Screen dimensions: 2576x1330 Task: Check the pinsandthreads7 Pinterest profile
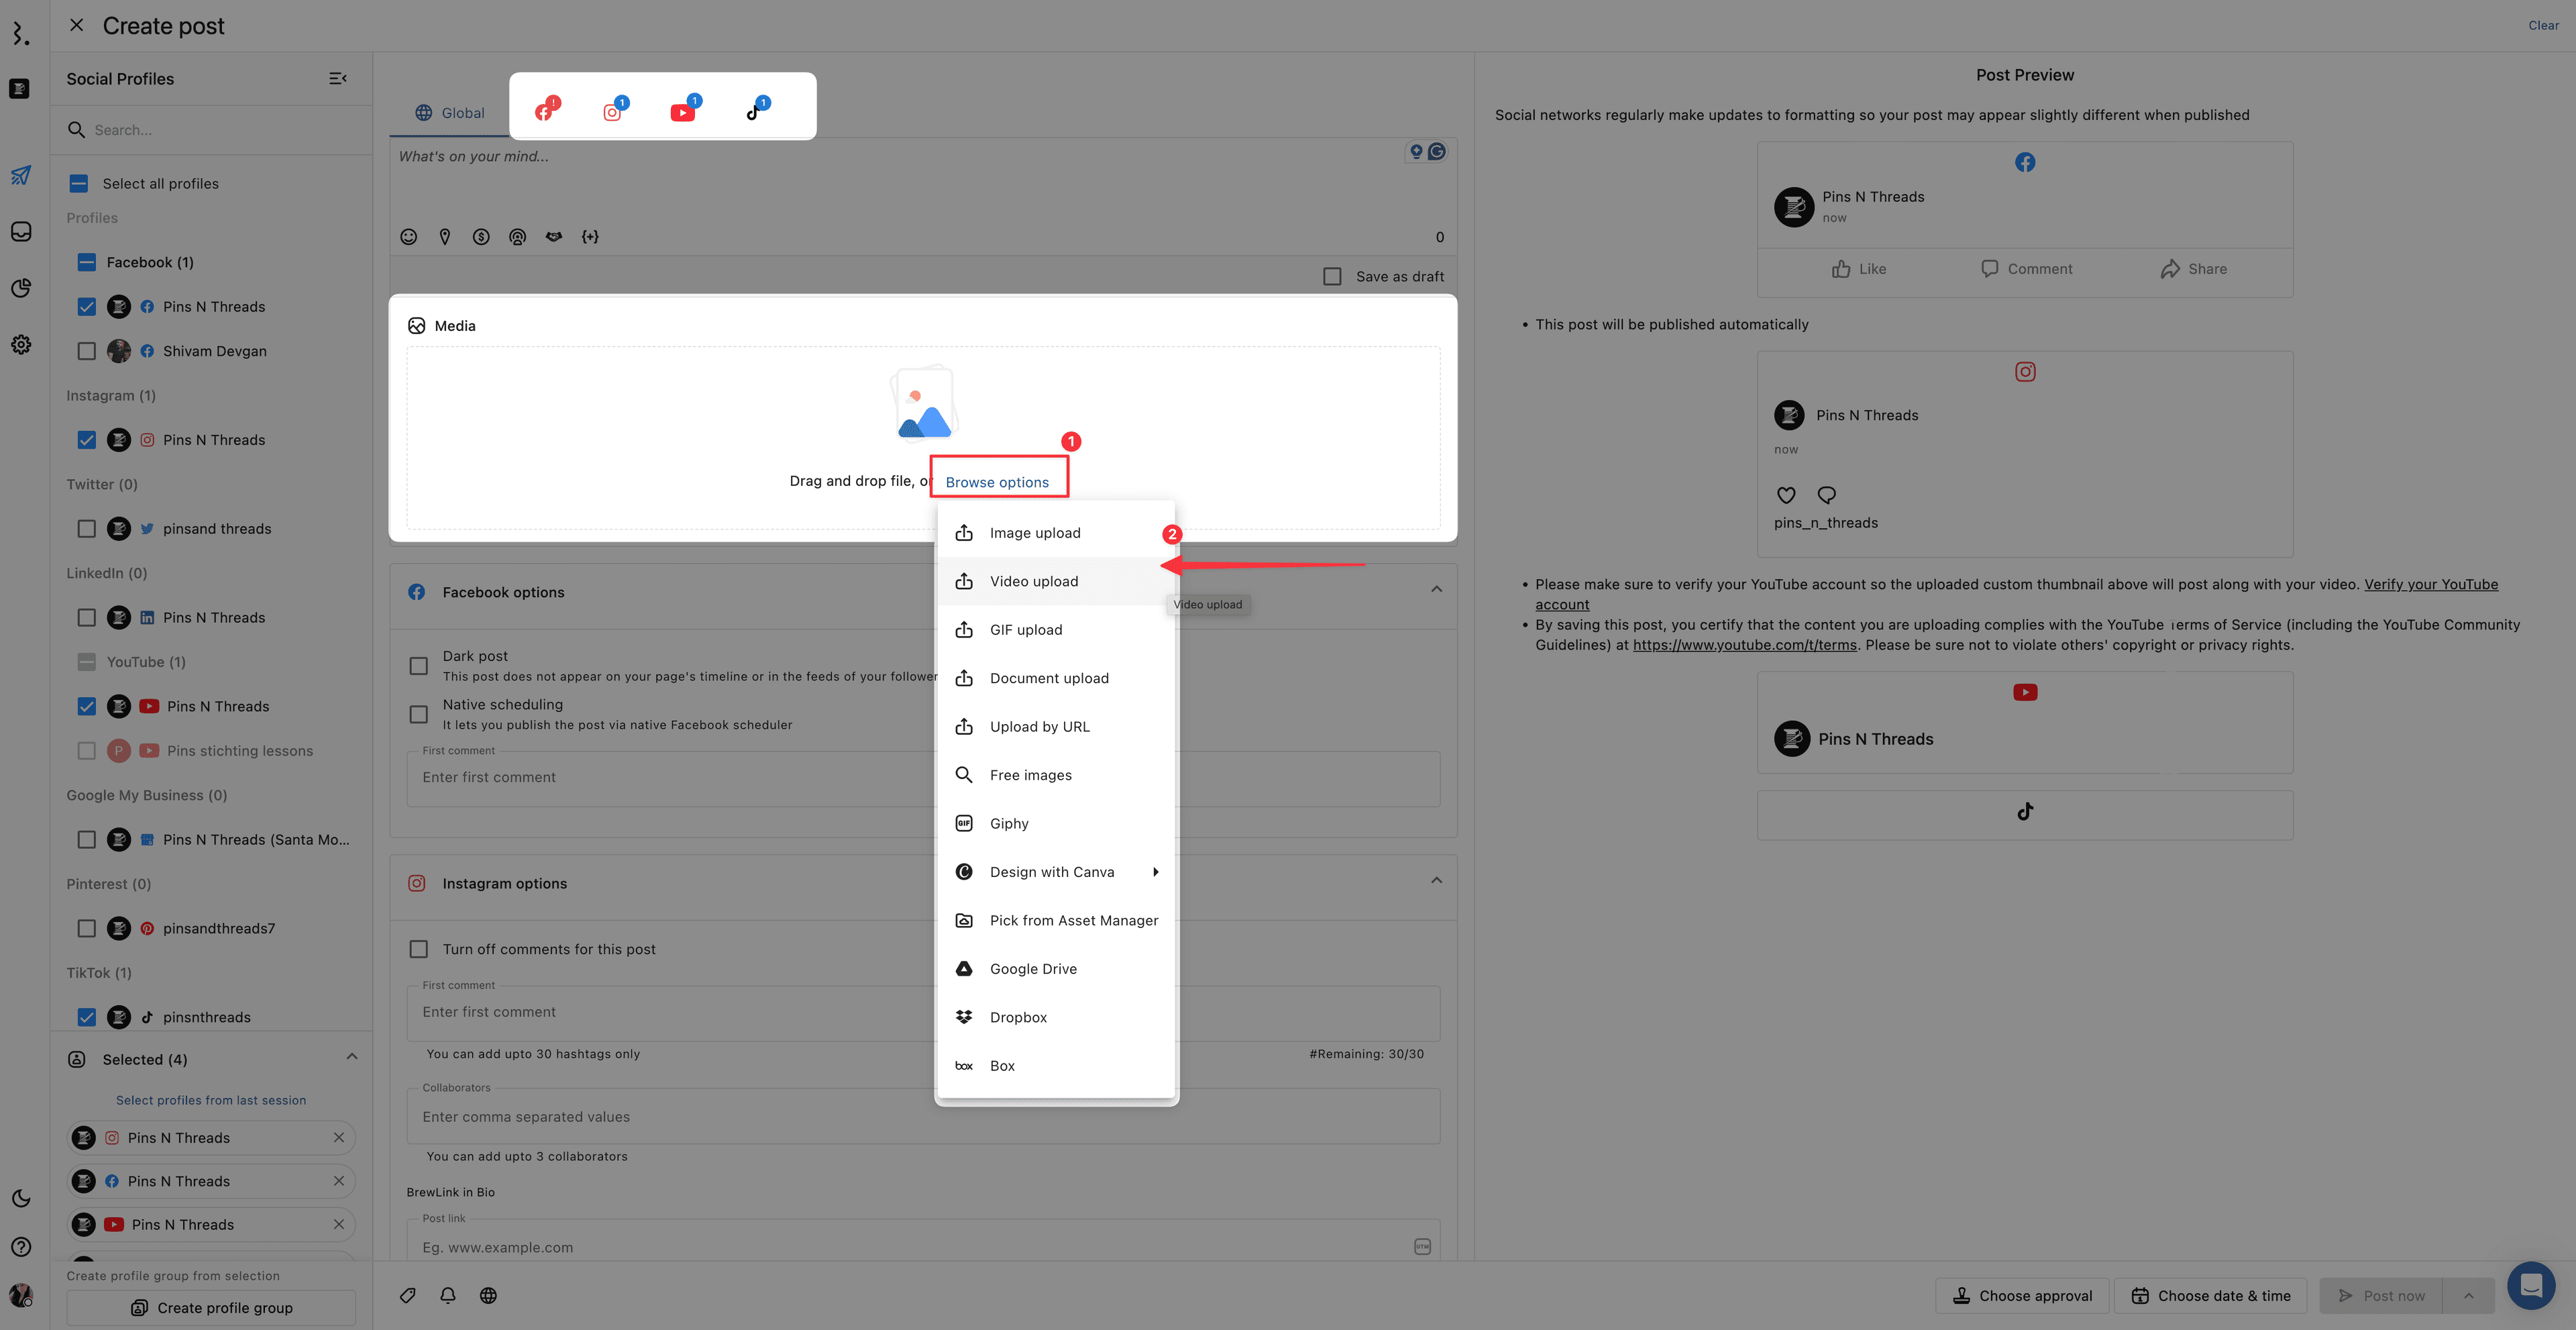point(87,928)
